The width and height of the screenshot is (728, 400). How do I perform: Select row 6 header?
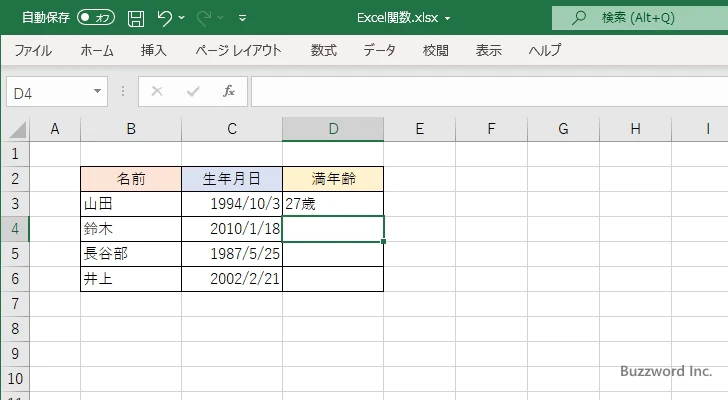click(x=15, y=279)
